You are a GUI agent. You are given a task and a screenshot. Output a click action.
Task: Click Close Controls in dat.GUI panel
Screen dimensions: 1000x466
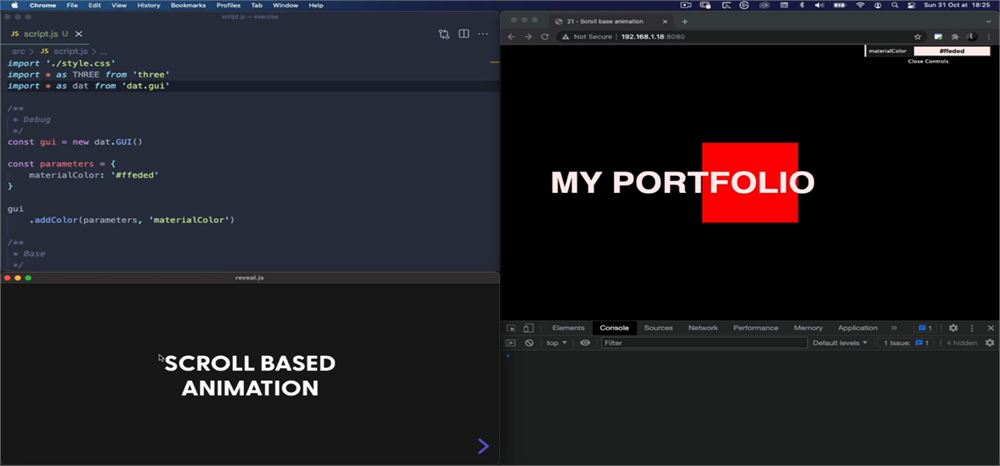928,61
